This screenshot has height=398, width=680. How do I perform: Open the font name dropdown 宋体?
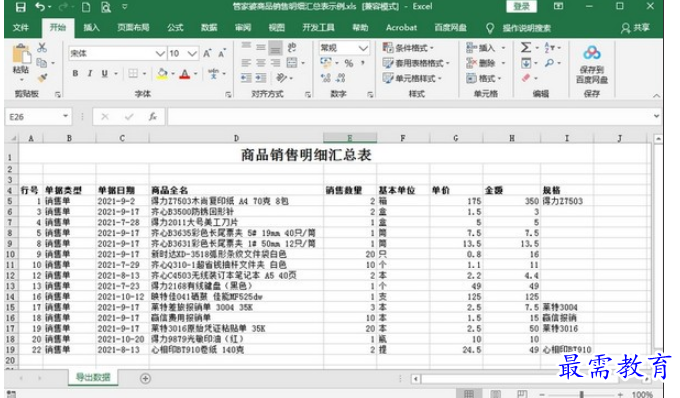160,53
